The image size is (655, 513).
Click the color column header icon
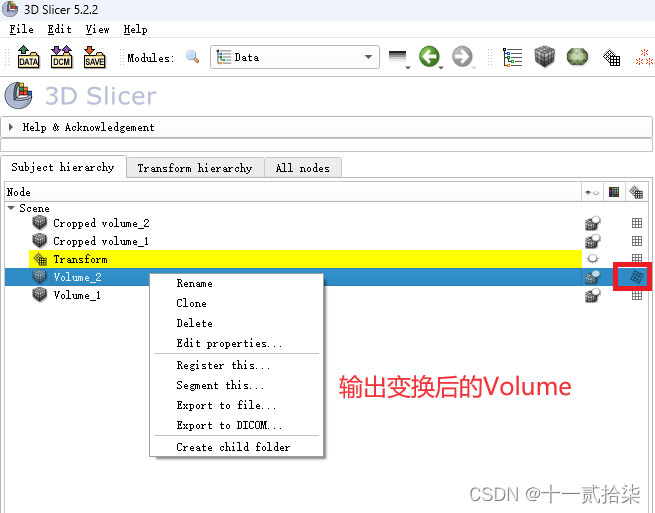(x=614, y=192)
